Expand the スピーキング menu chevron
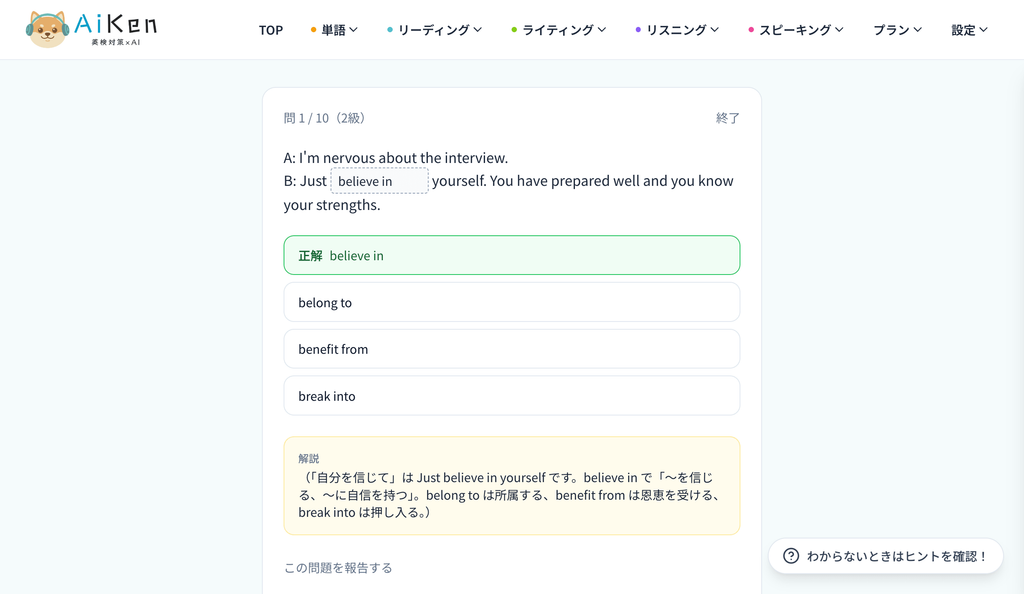 point(839,30)
